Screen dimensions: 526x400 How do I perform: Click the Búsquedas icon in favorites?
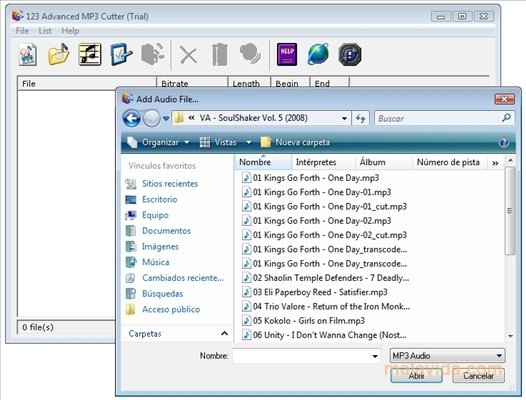coord(130,294)
